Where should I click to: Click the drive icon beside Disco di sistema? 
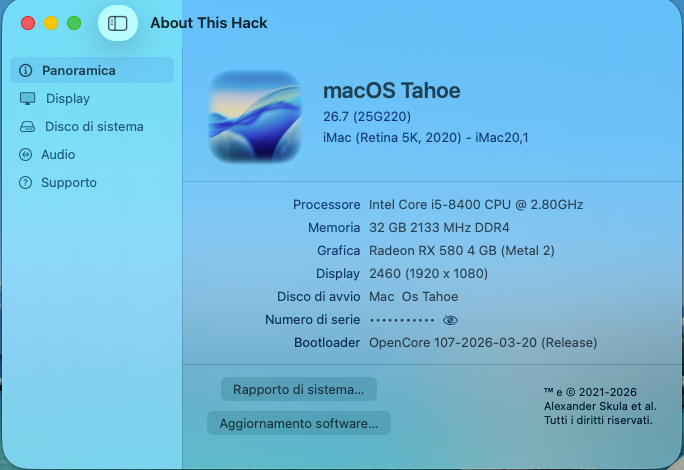(x=27, y=127)
